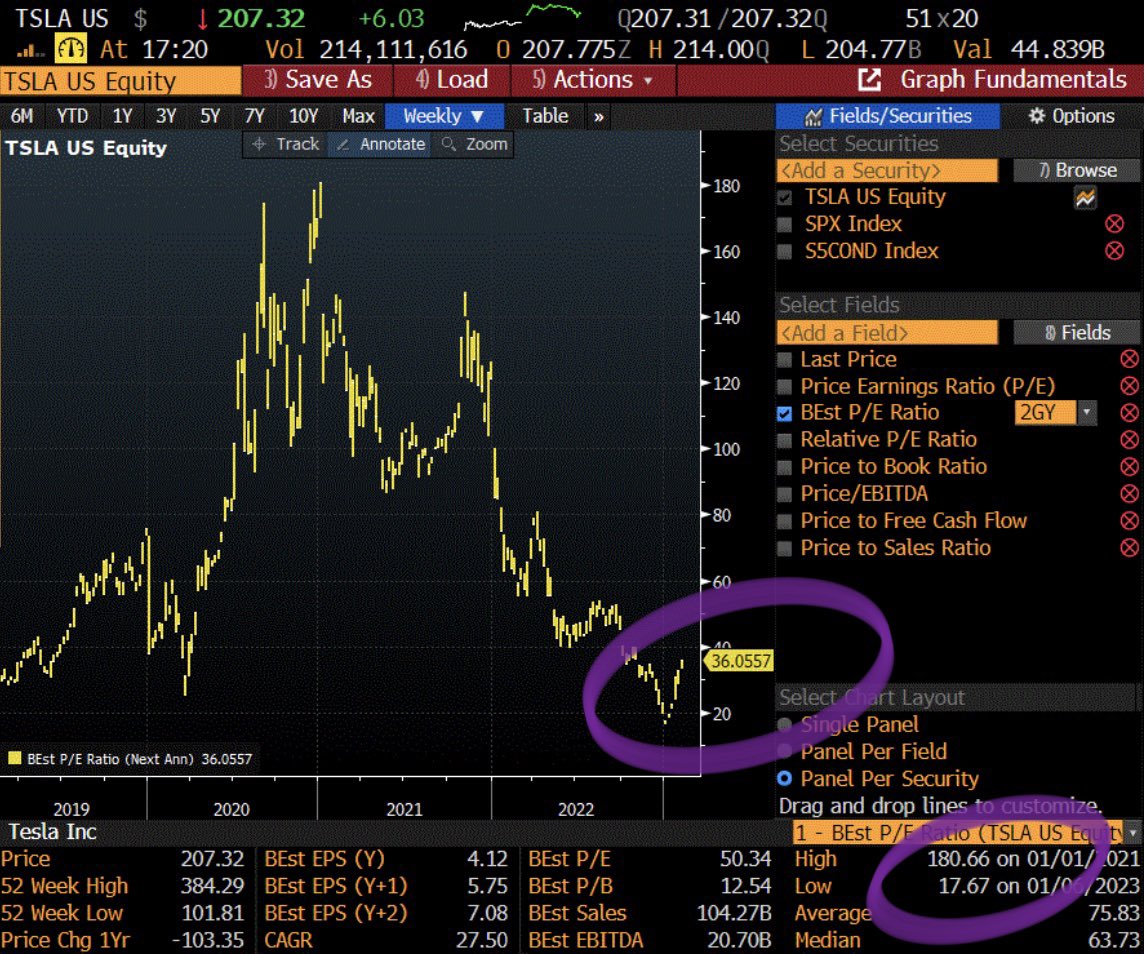Select the Max range

[358, 116]
